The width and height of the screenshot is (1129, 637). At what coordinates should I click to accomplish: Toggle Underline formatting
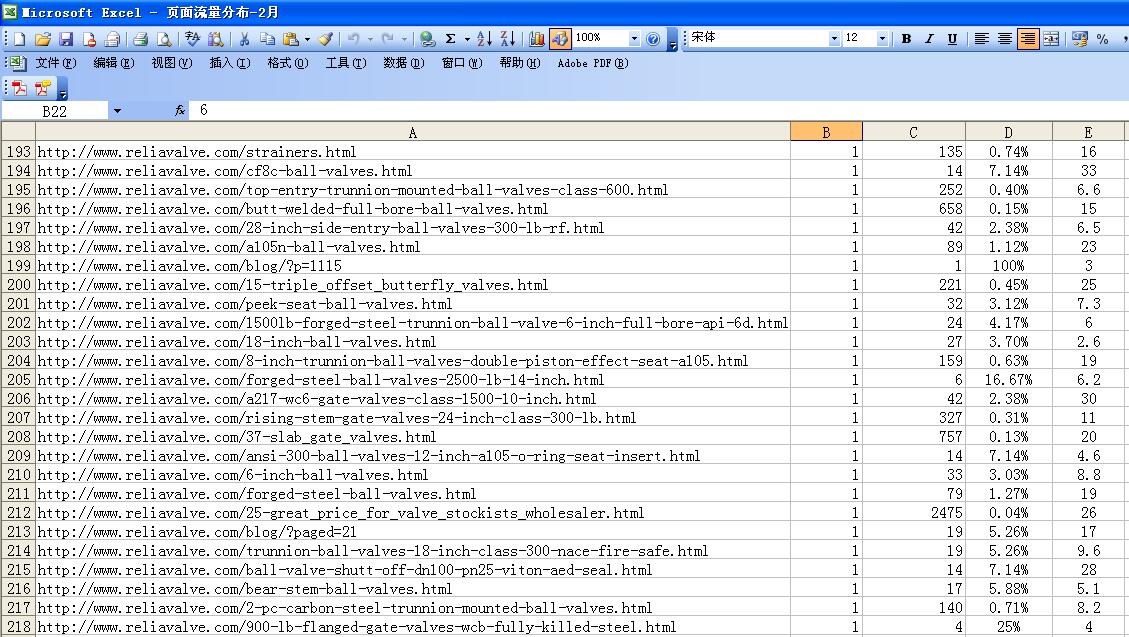[952, 39]
